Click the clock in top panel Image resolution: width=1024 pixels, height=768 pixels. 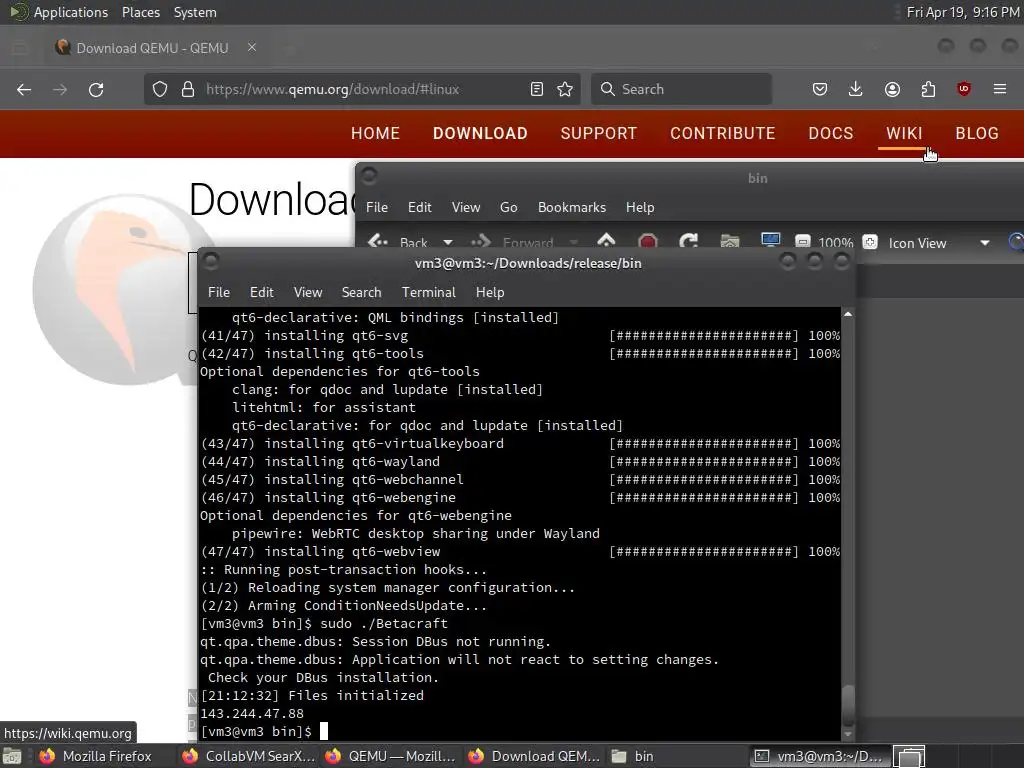[x=963, y=12]
